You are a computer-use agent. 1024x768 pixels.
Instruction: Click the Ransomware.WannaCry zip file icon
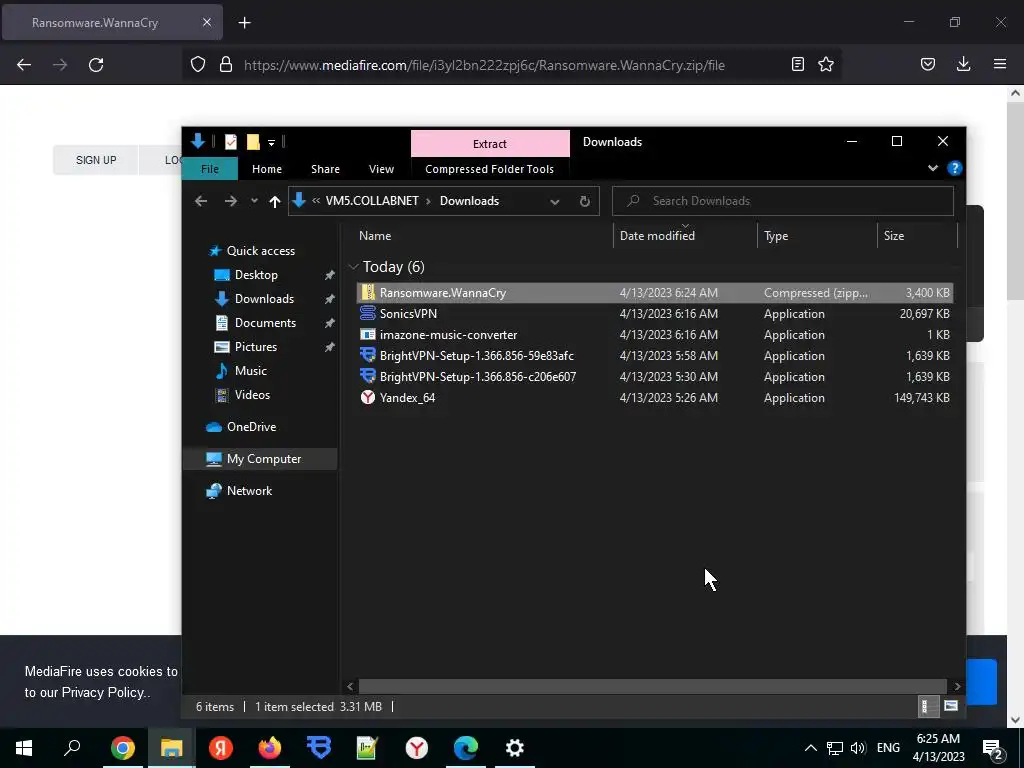[368, 293]
